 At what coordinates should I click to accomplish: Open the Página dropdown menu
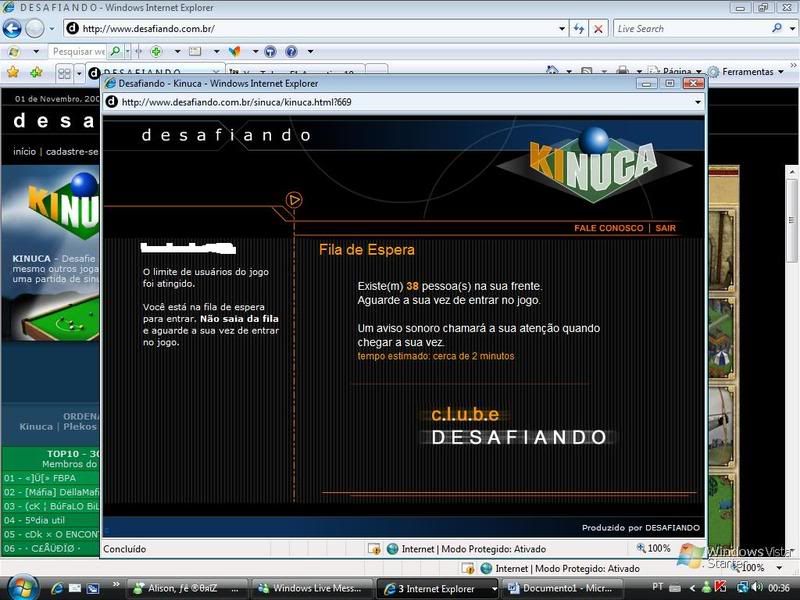pos(676,73)
